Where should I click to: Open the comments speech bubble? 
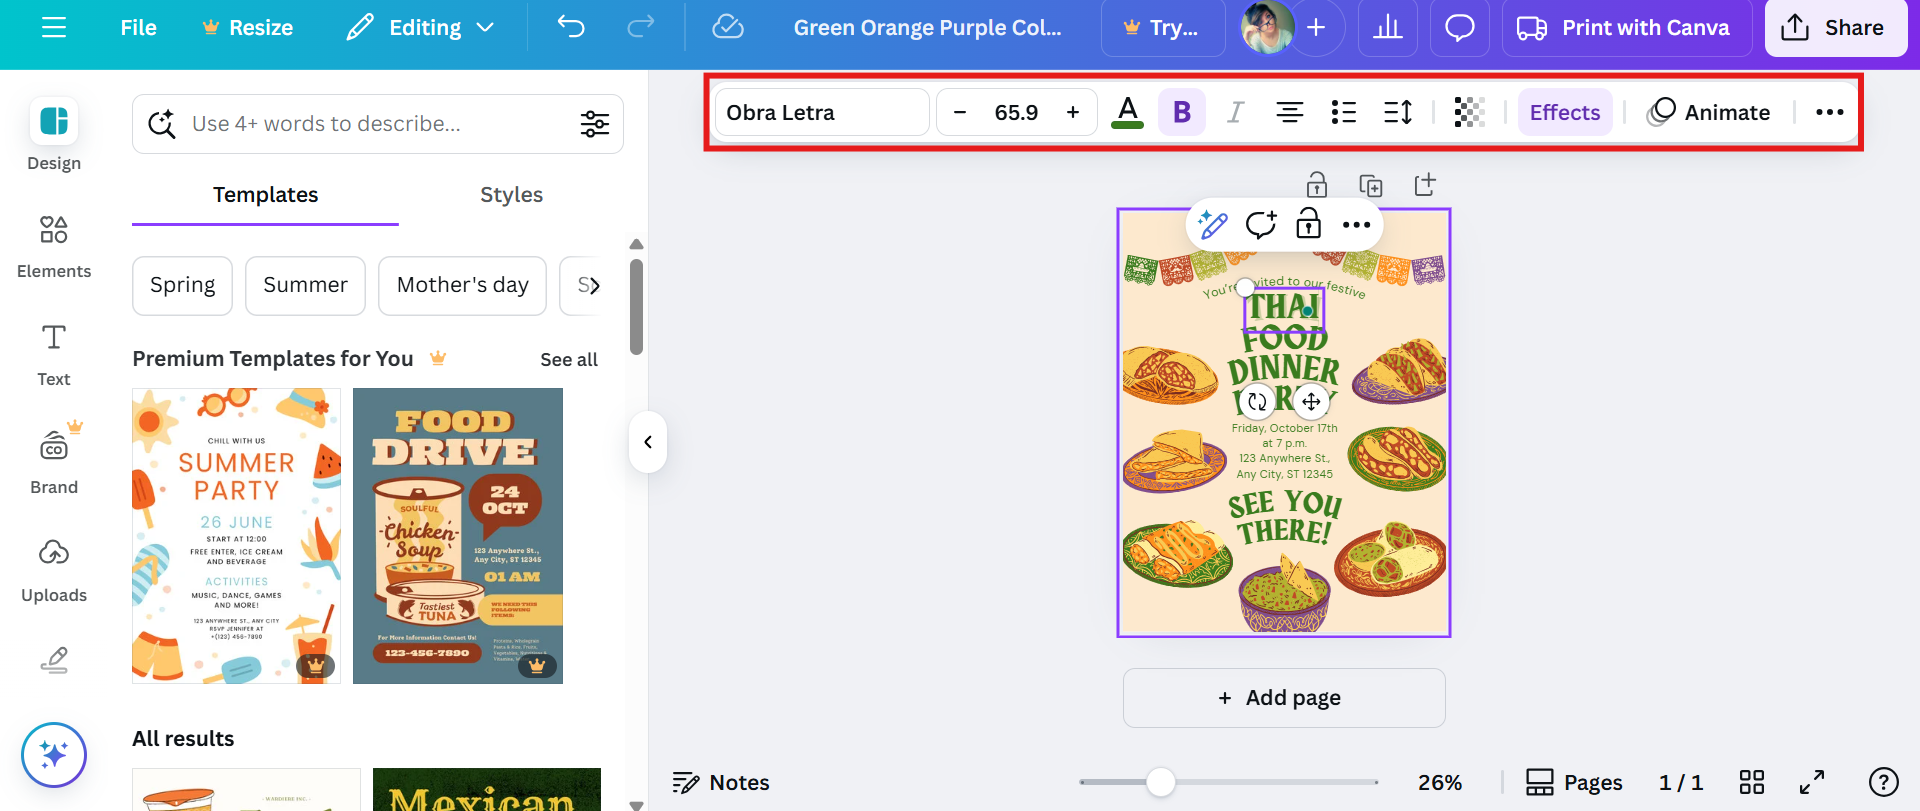(1460, 28)
